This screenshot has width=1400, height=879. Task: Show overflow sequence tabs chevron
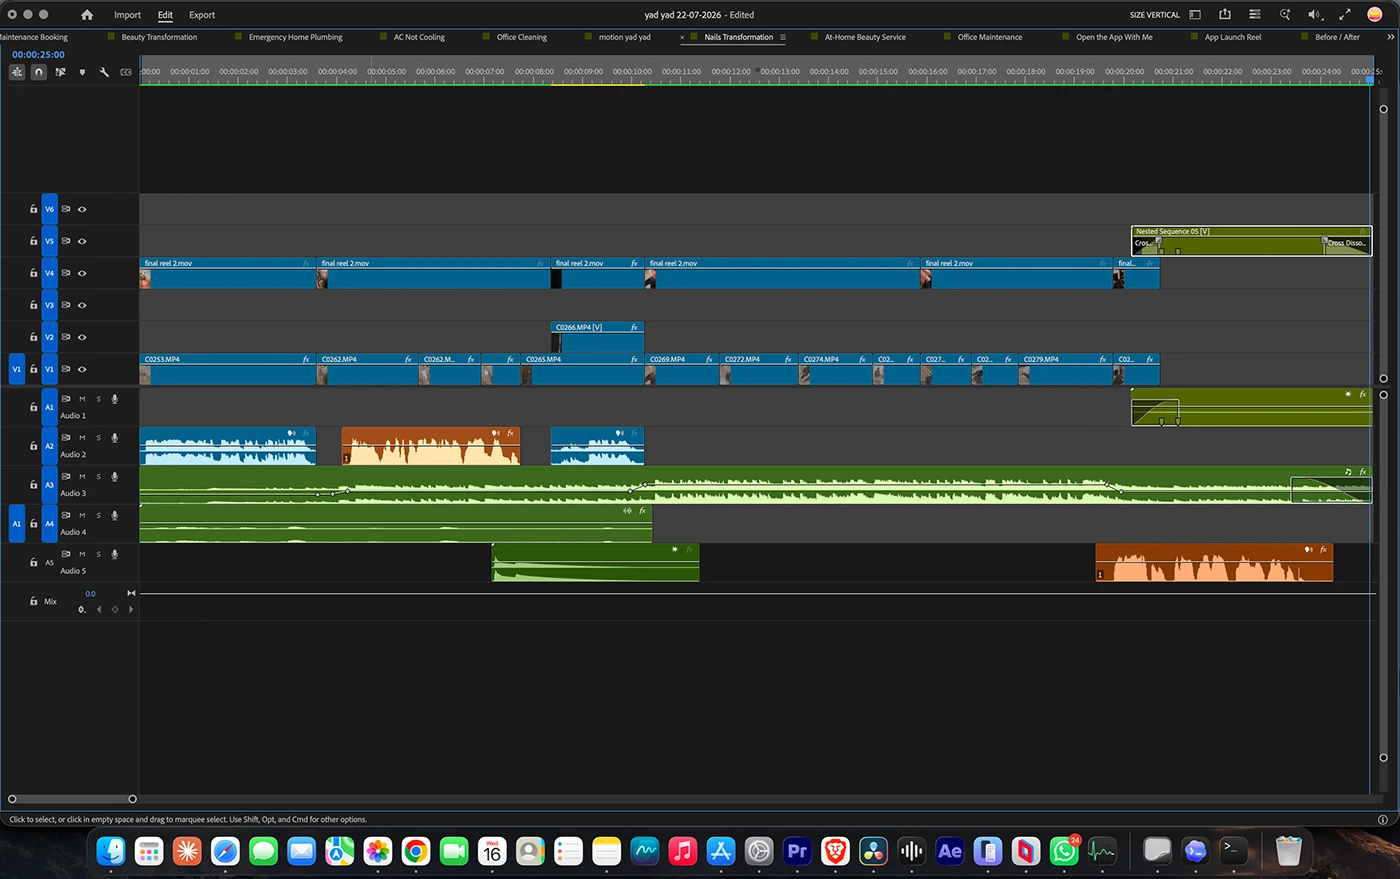point(1390,37)
